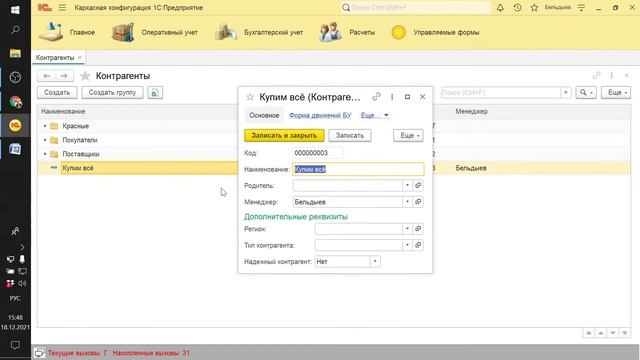Expand the Красные folder
This screenshot has width=640, height=360.
45,126
